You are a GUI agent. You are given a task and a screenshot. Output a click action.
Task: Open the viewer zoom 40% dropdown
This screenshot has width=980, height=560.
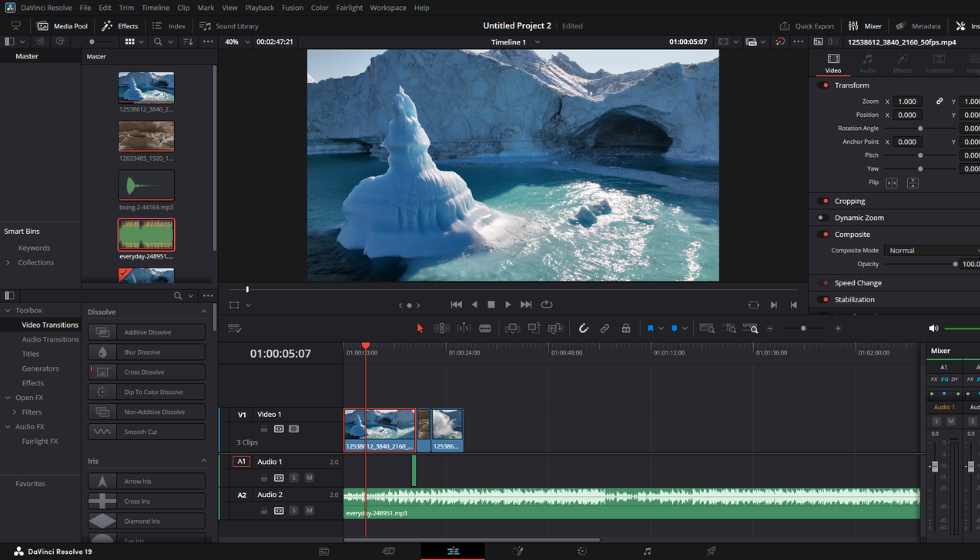[x=237, y=42]
